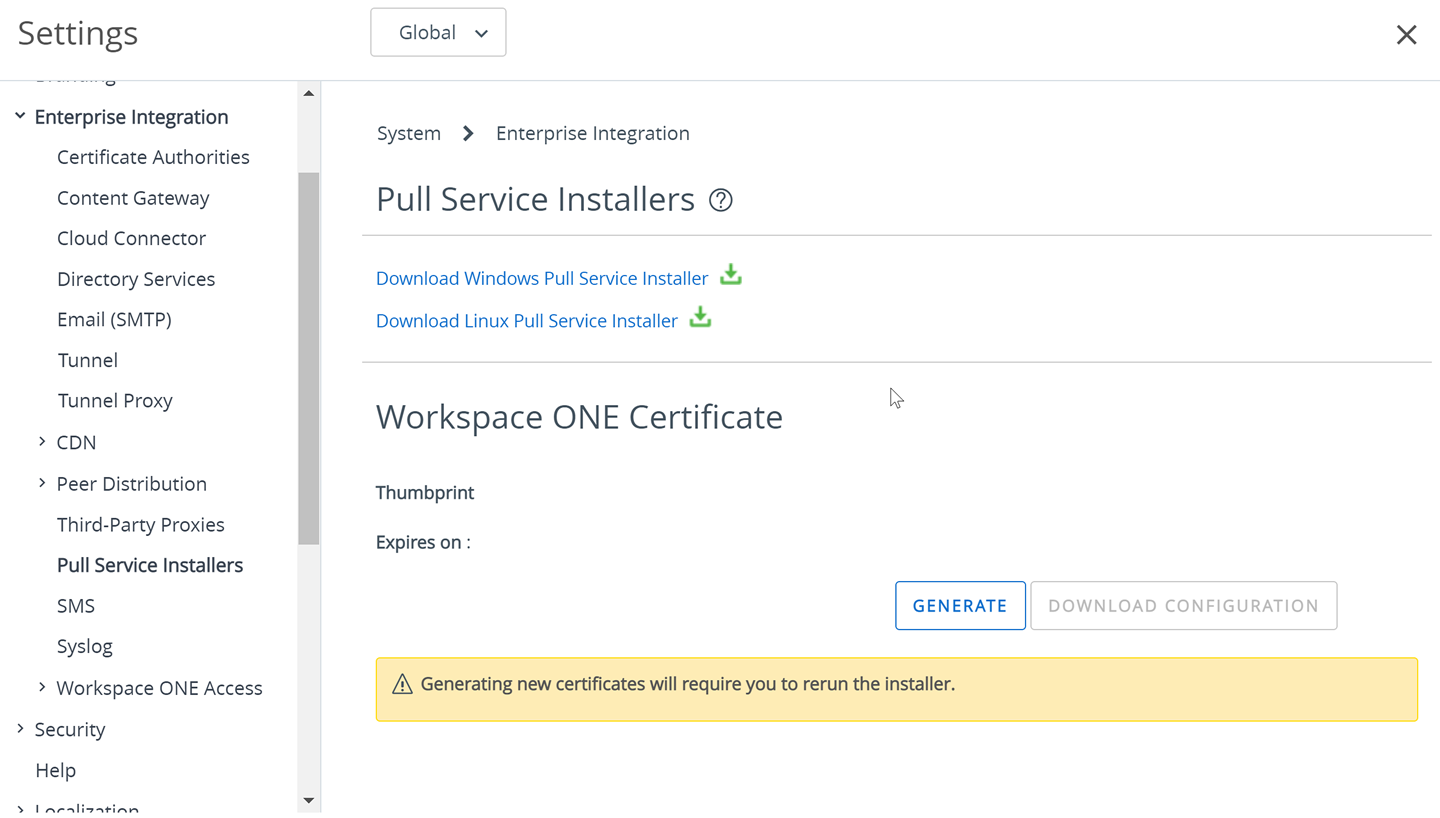Click Enterprise Integration in breadcrumb
1440x818 pixels.
593,133
